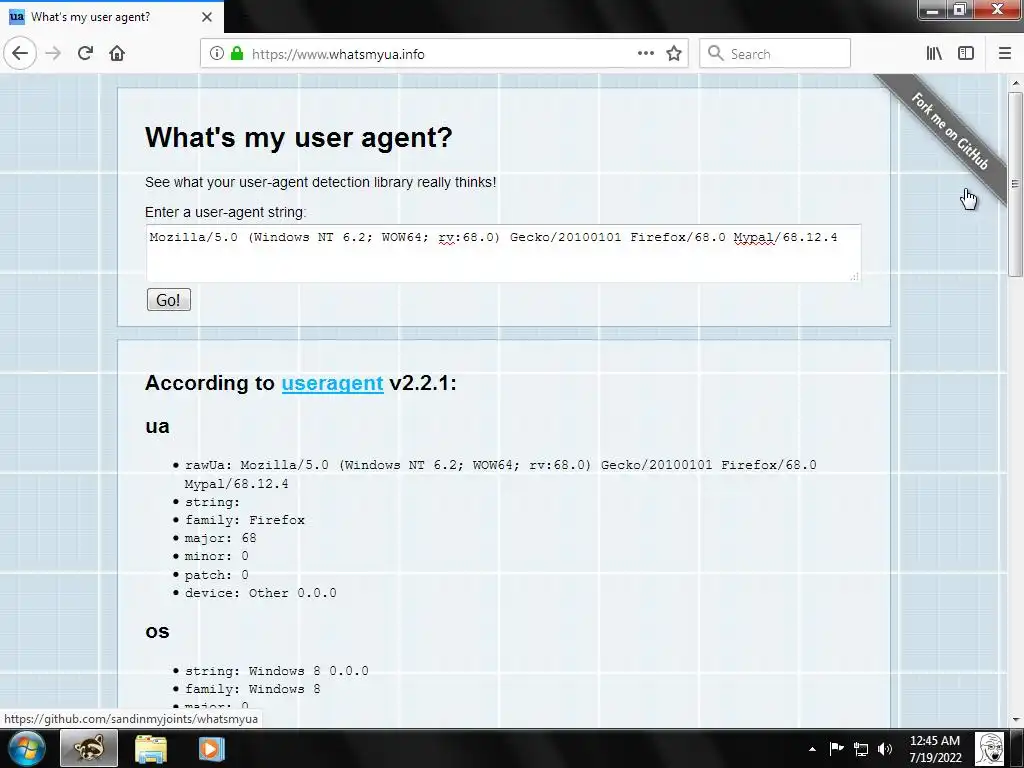Open the page actions three-dot menu

click(x=646, y=54)
